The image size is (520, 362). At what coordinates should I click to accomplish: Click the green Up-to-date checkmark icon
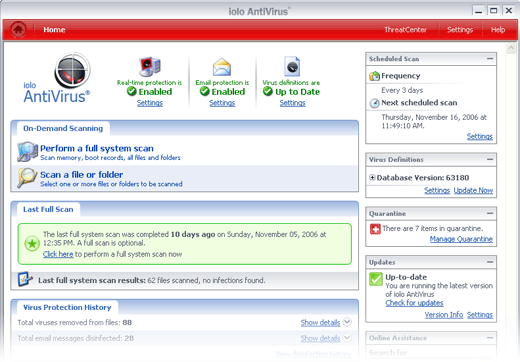376,279
